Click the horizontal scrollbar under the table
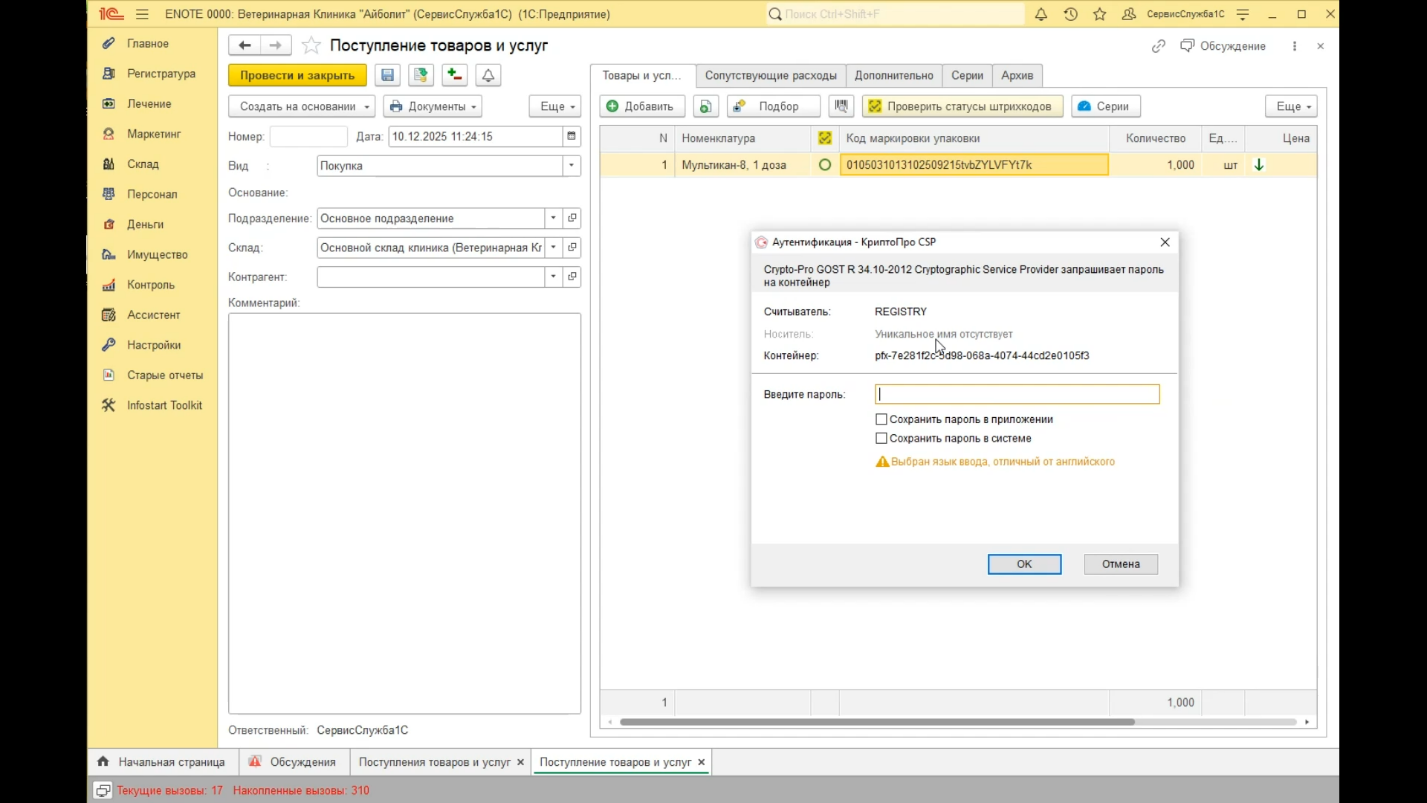Image resolution: width=1427 pixels, height=803 pixels. tap(876, 722)
